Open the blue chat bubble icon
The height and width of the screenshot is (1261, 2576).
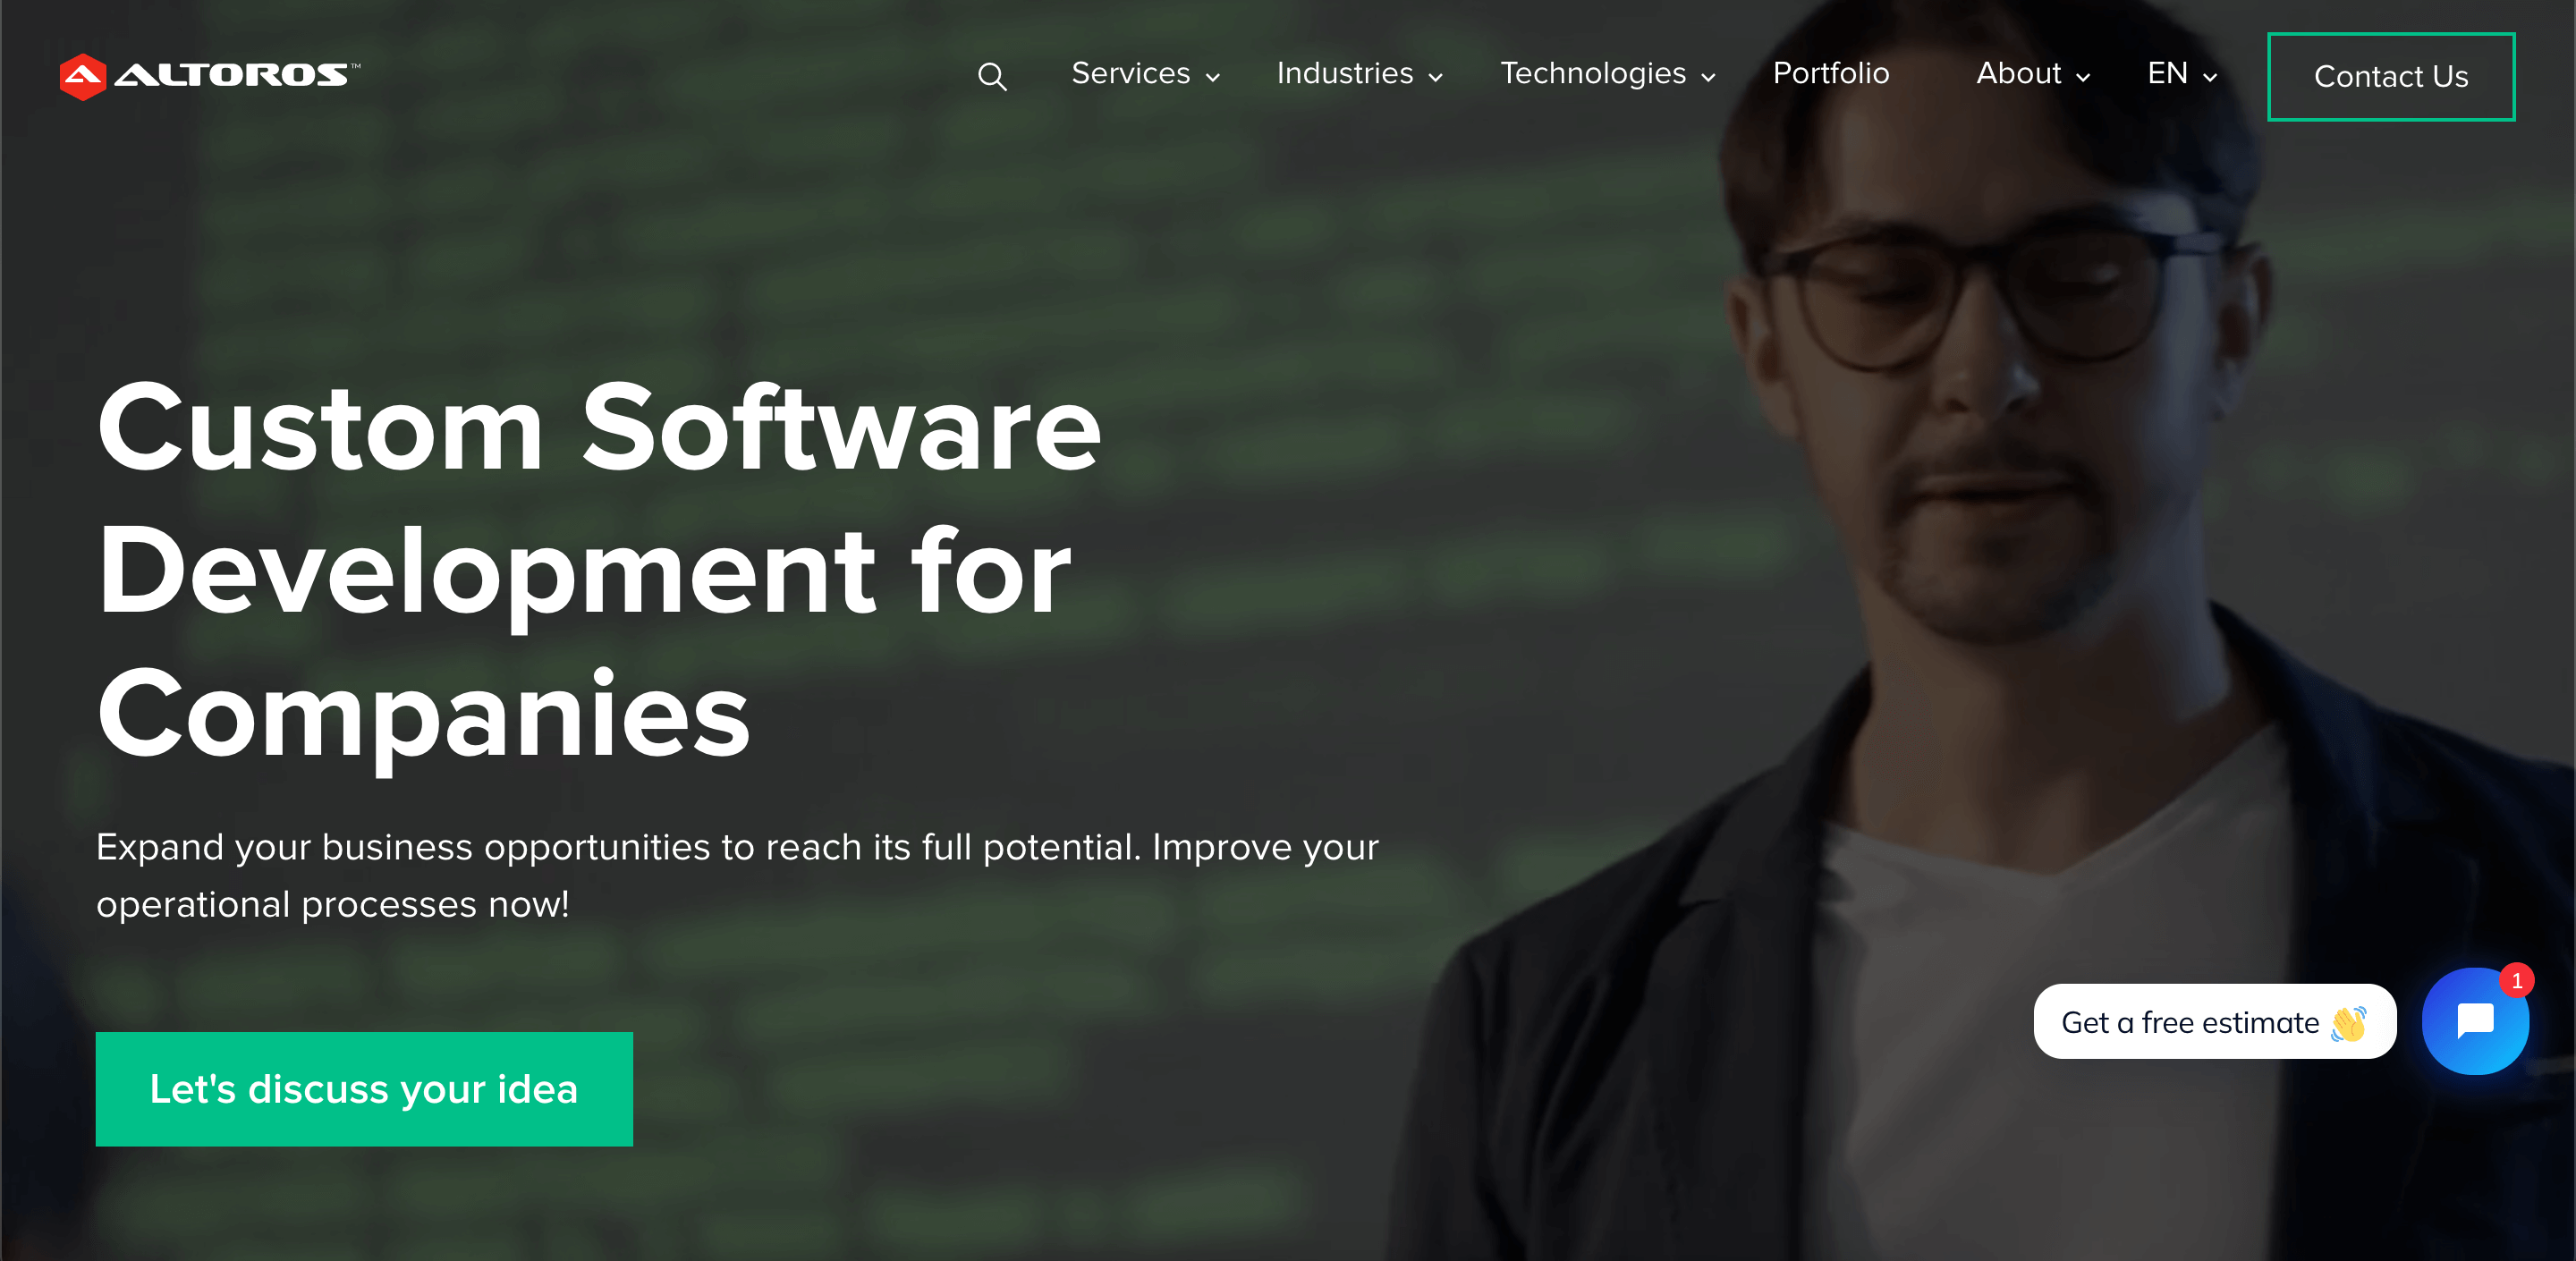tap(2475, 1021)
